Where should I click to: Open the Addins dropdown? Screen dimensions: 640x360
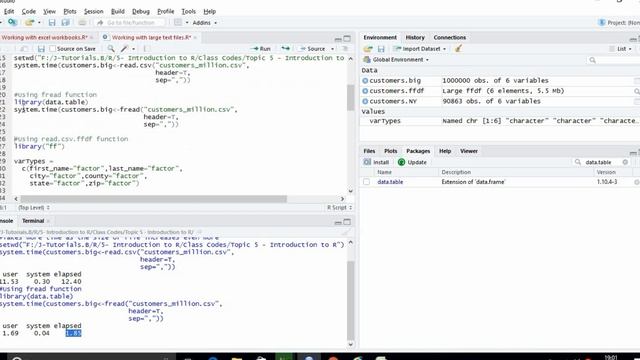click(x=204, y=23)
